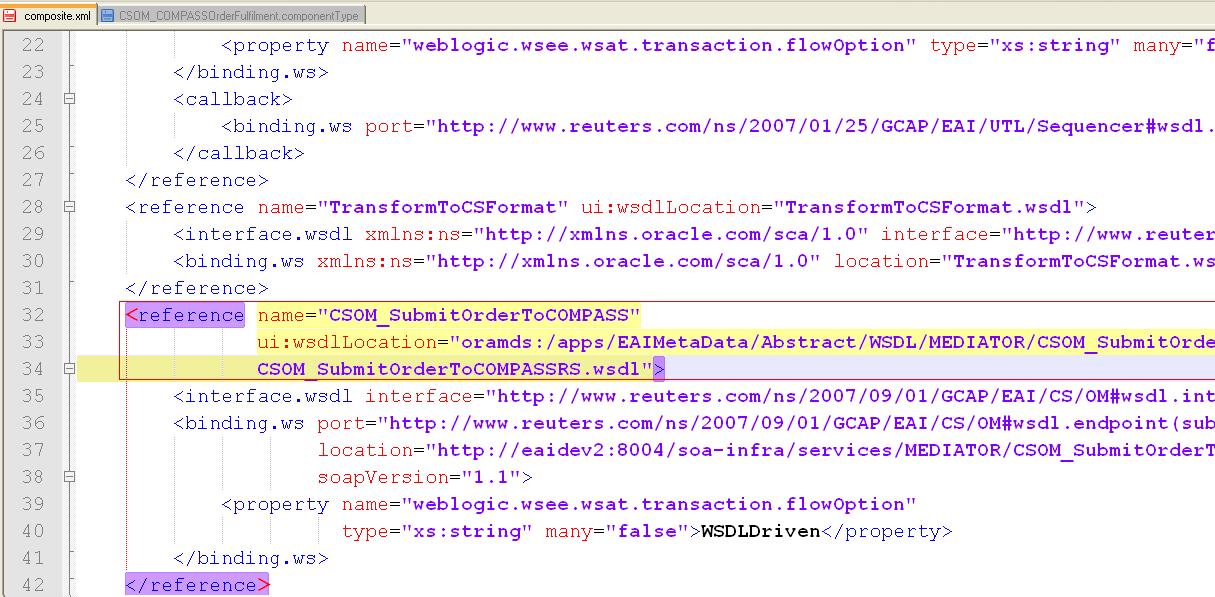The width and height of the screenshot is (1215, 597).
Task: Switch to the composite.xml tab
Action: point(48,15)
